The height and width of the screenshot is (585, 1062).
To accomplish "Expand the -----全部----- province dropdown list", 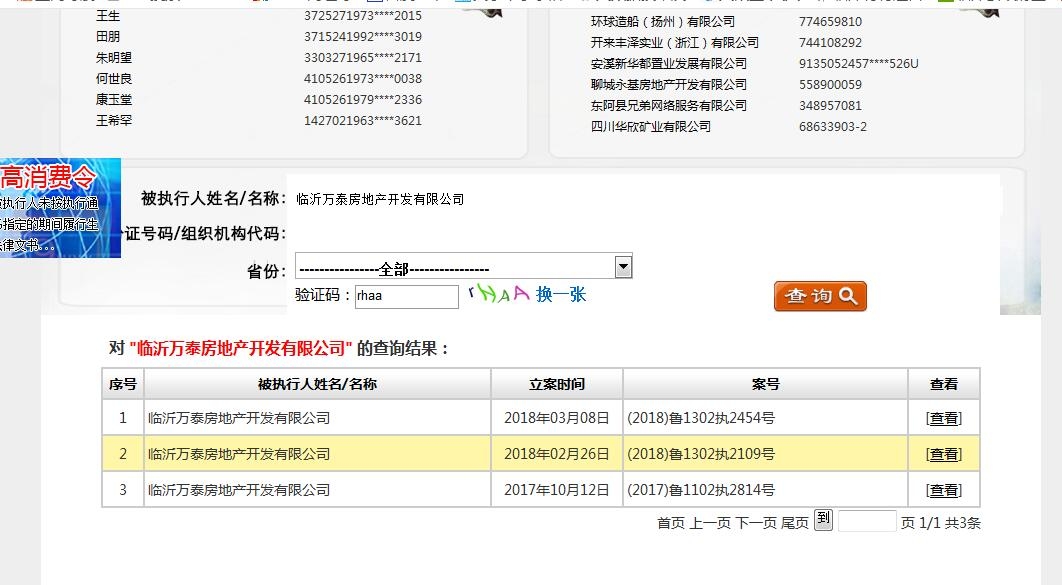I will (x=460, y=265).
